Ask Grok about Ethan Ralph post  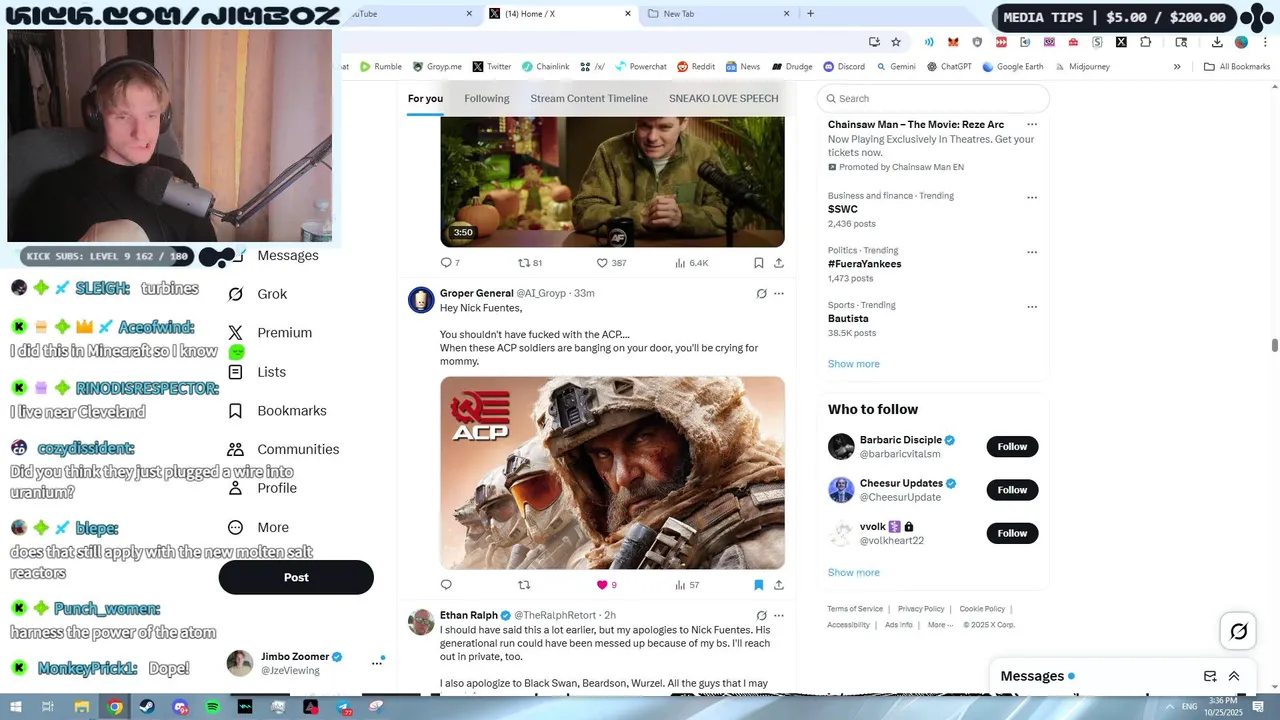[x=761, y=615]
